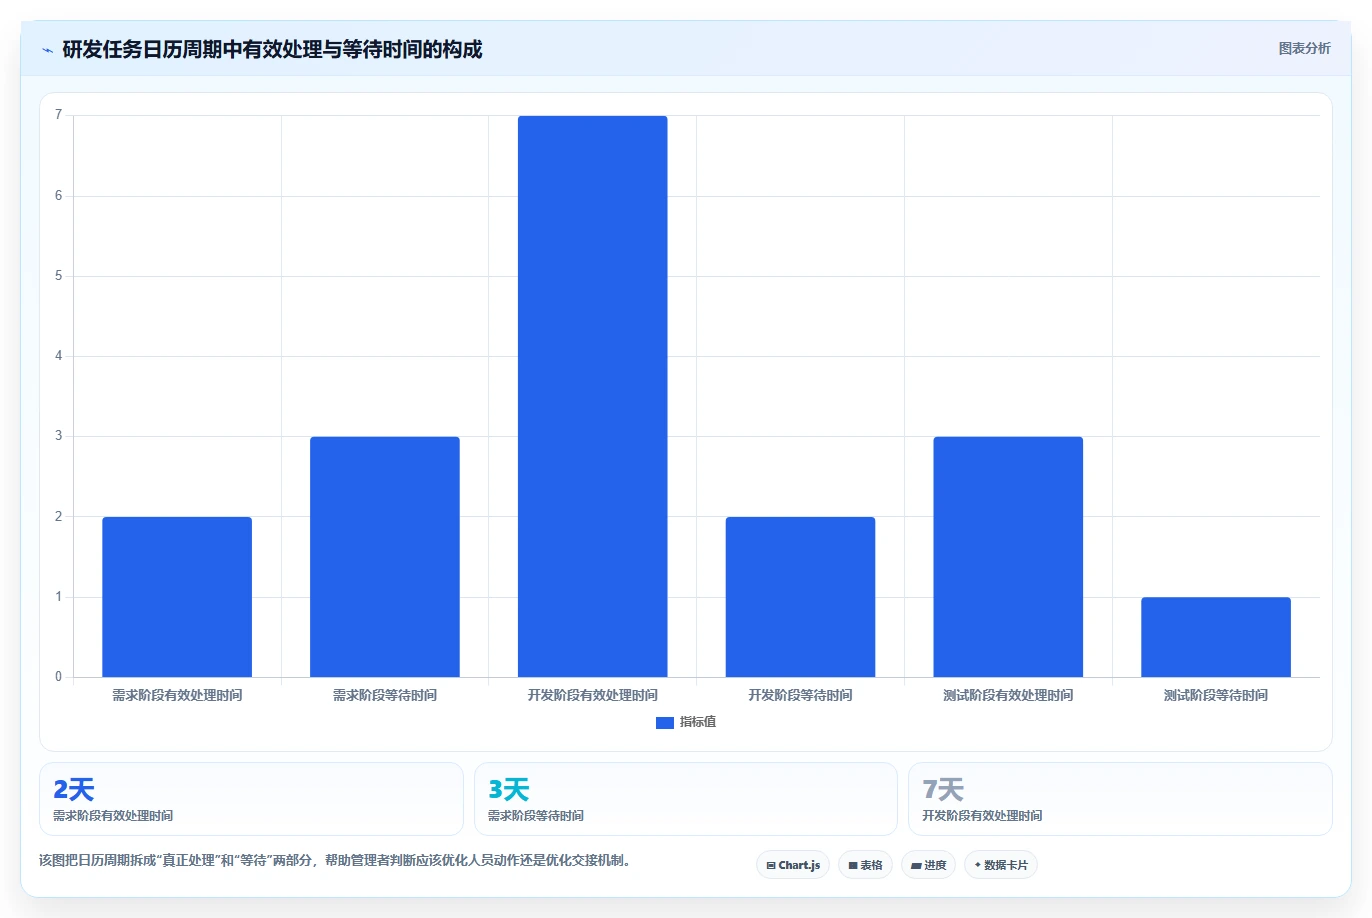Click the 测试阶段等待时间 bar

1216,637
